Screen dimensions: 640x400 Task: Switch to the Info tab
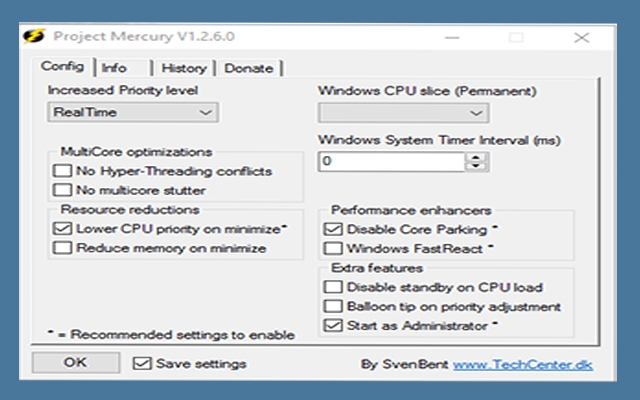114,68
